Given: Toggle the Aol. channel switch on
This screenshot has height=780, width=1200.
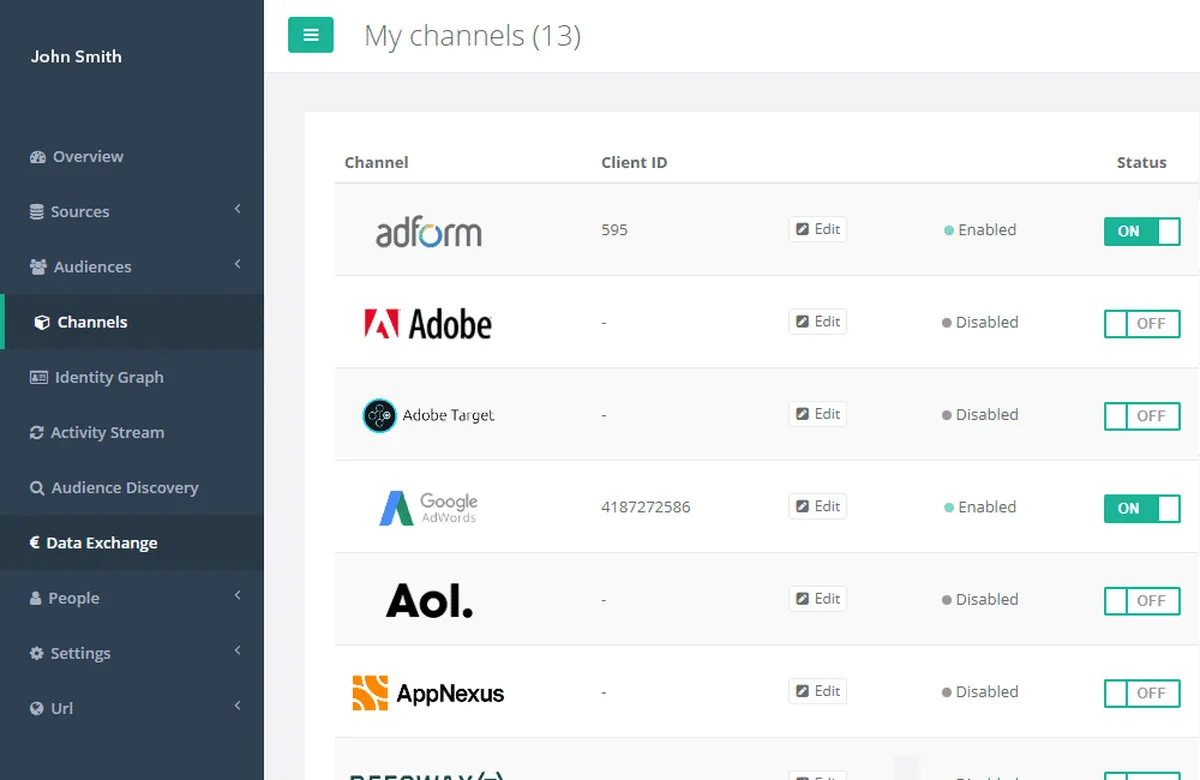Looking at the screenshot, I should coord(1142,600).
